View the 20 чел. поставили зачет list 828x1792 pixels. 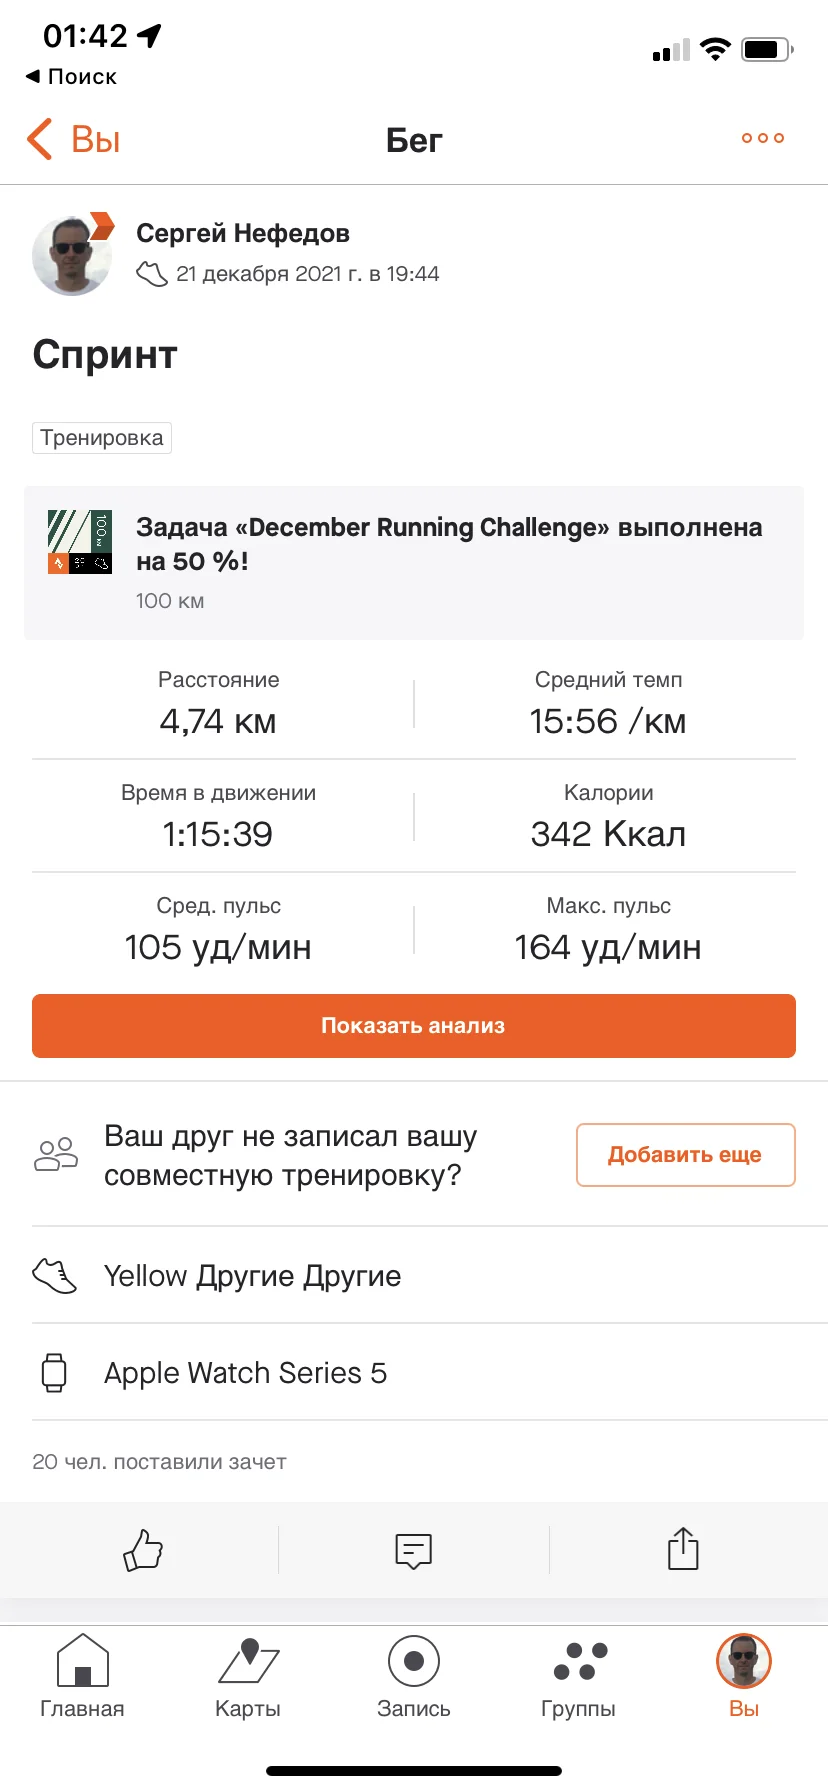(159, 1462)
